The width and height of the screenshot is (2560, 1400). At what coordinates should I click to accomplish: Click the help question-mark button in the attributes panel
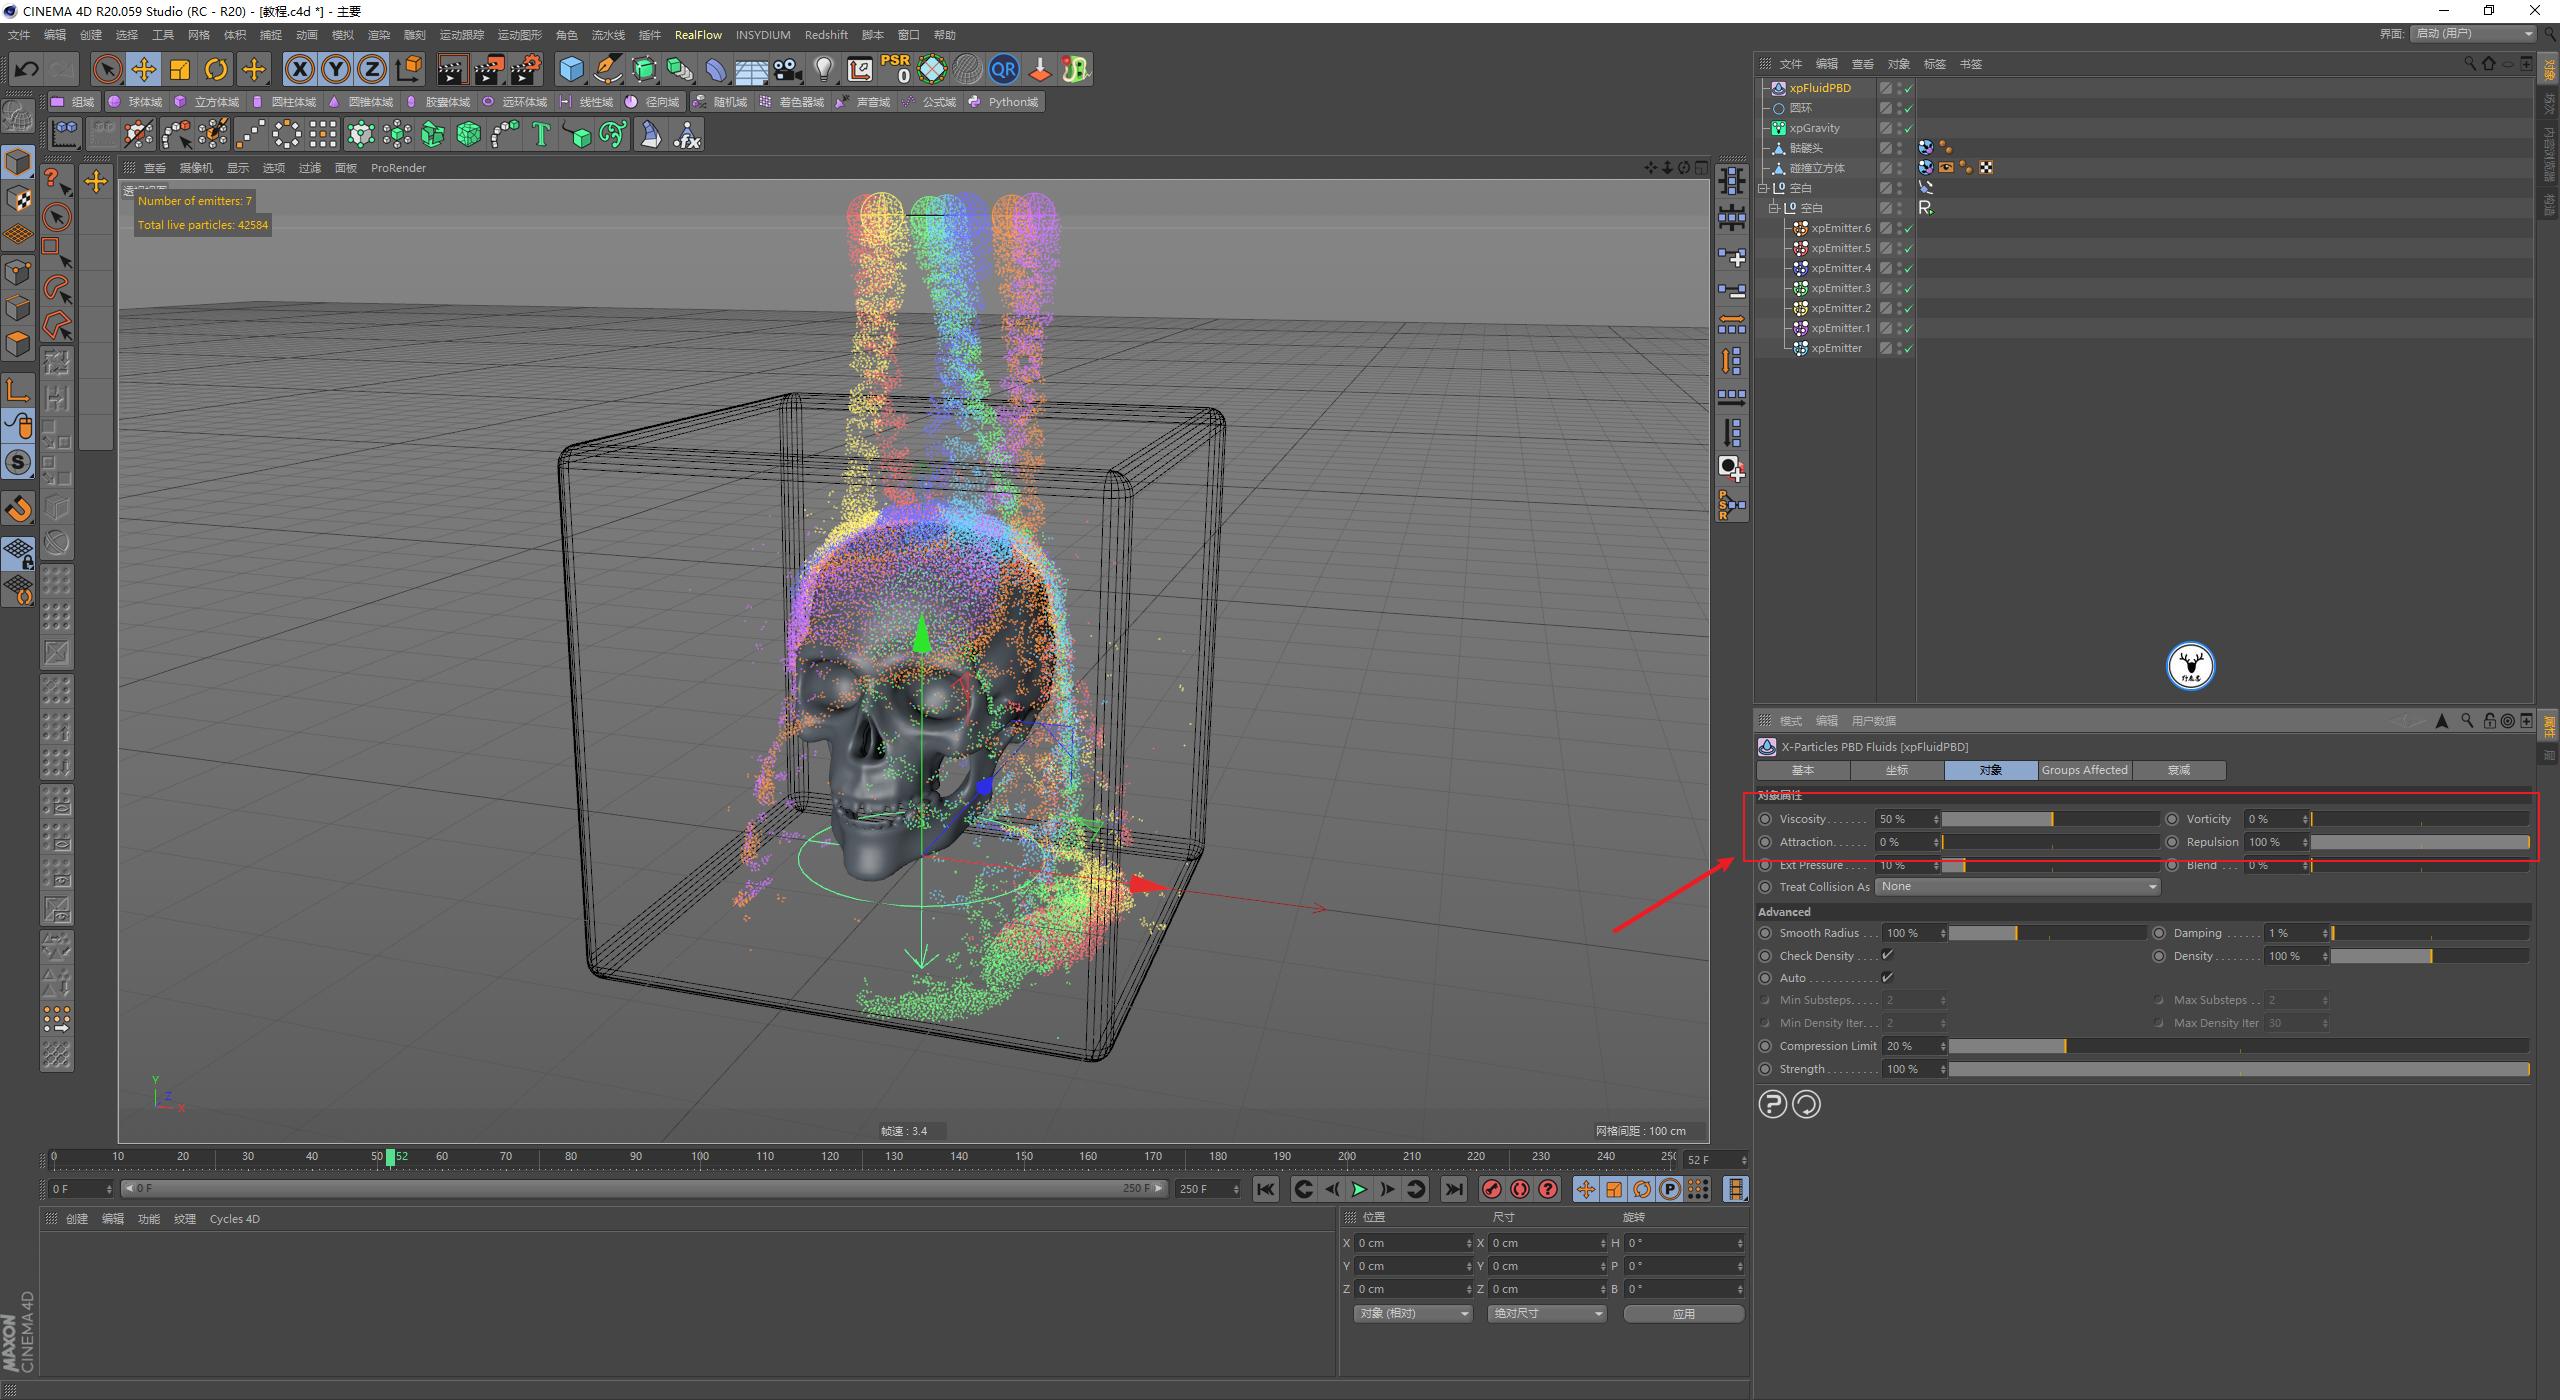click(1771, 1104)
